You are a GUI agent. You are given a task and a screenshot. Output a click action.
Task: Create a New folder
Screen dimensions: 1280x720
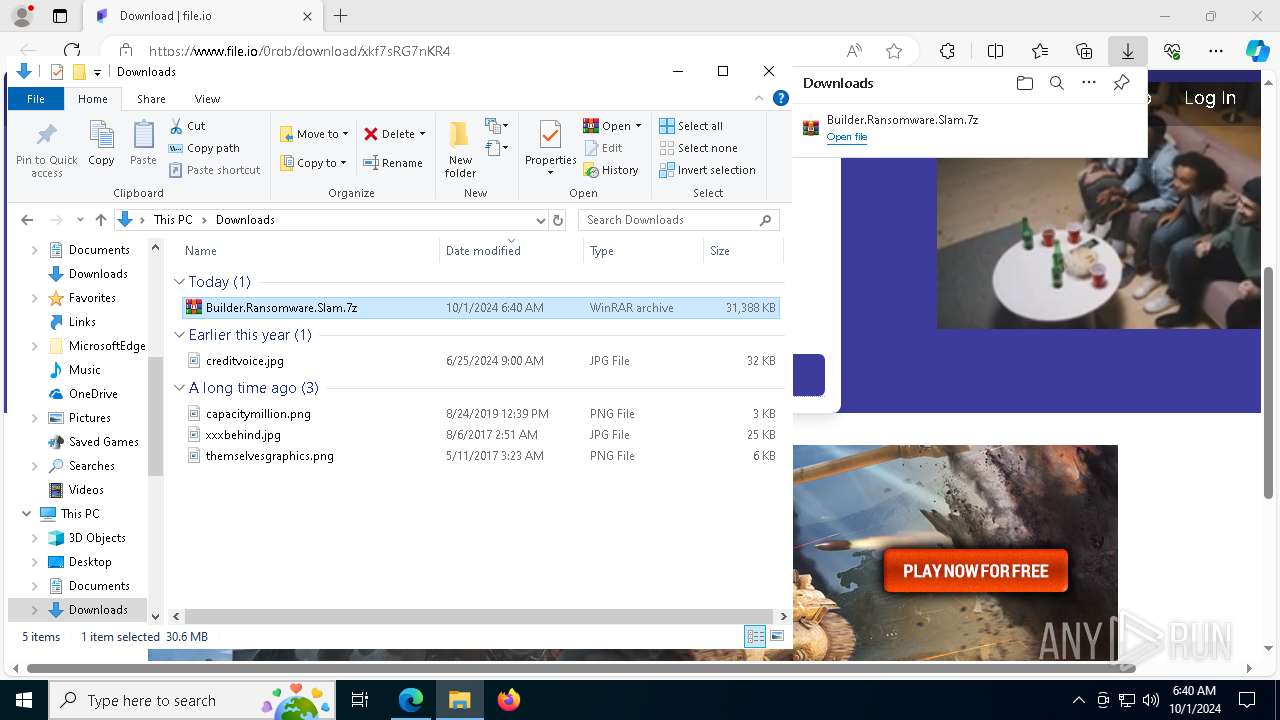pyautogui.click(x=460, y=150)
